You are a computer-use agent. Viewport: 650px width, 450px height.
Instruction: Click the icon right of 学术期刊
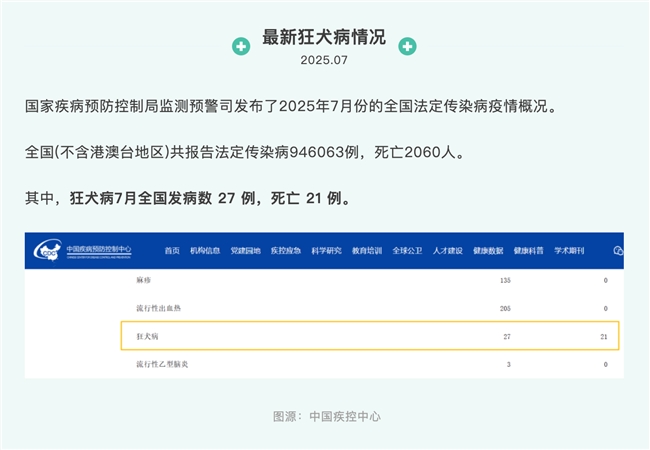615,251
